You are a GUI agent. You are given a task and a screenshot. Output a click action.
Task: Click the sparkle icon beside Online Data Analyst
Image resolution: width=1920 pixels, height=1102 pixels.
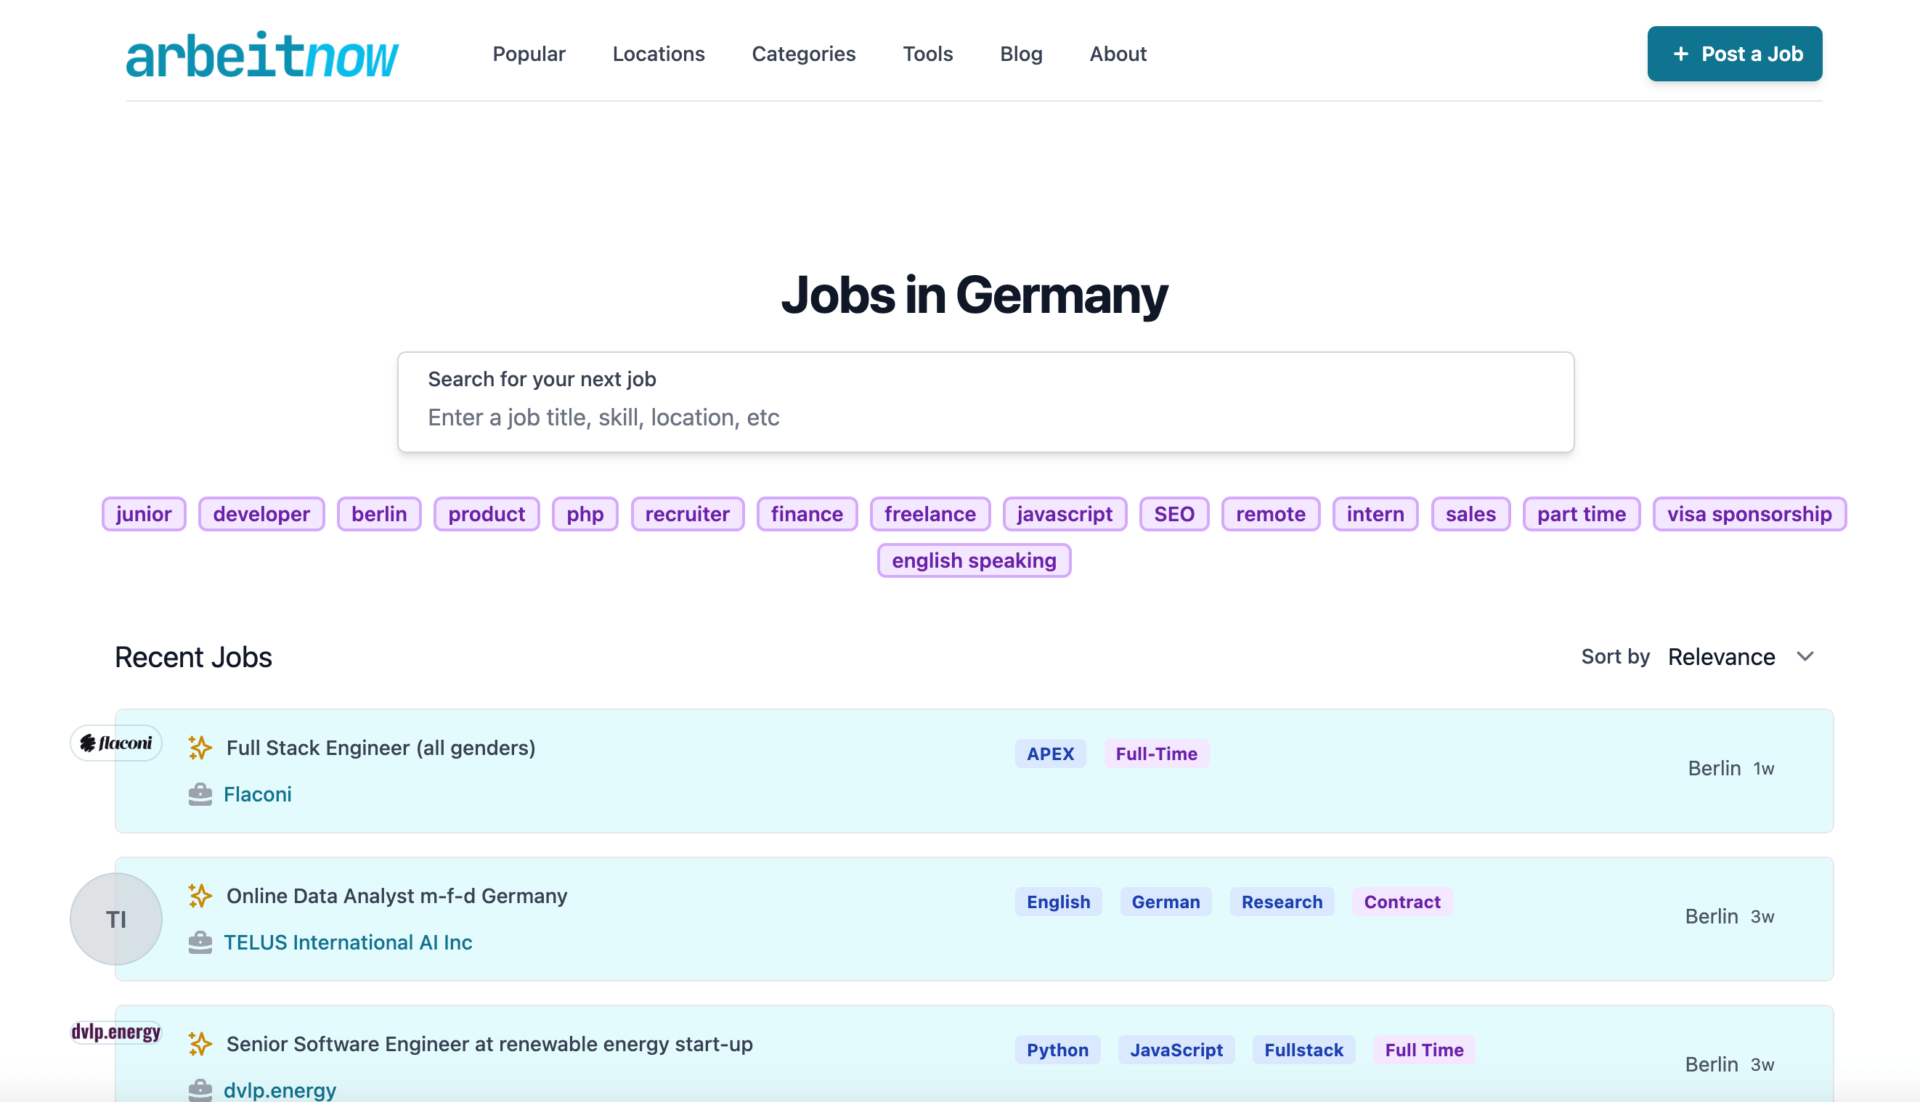200,895
